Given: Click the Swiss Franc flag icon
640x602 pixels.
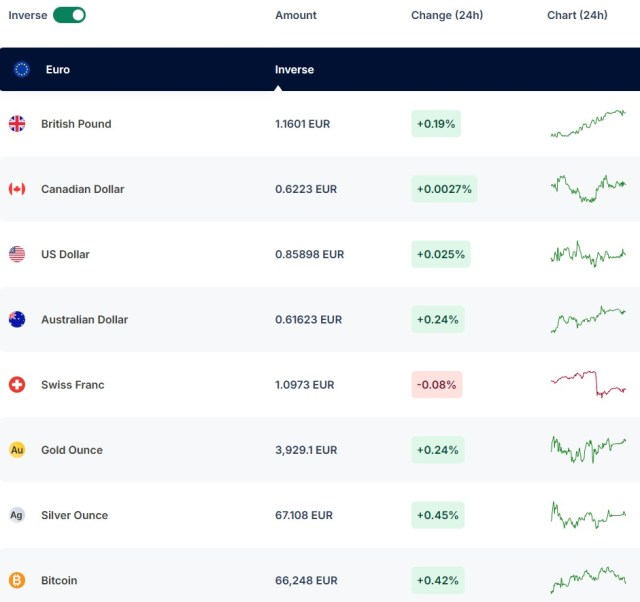Looking at the screenshot, I should [17, 384].
